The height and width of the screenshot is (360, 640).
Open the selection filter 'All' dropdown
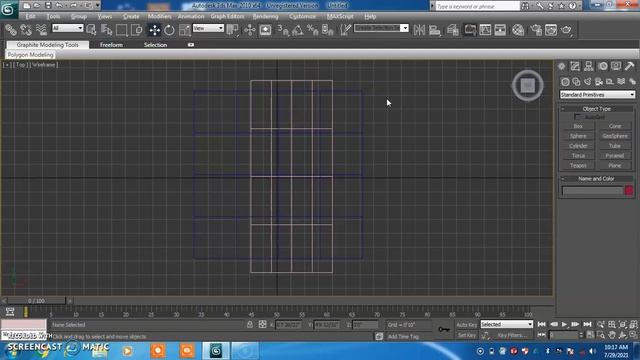[67, 28]
